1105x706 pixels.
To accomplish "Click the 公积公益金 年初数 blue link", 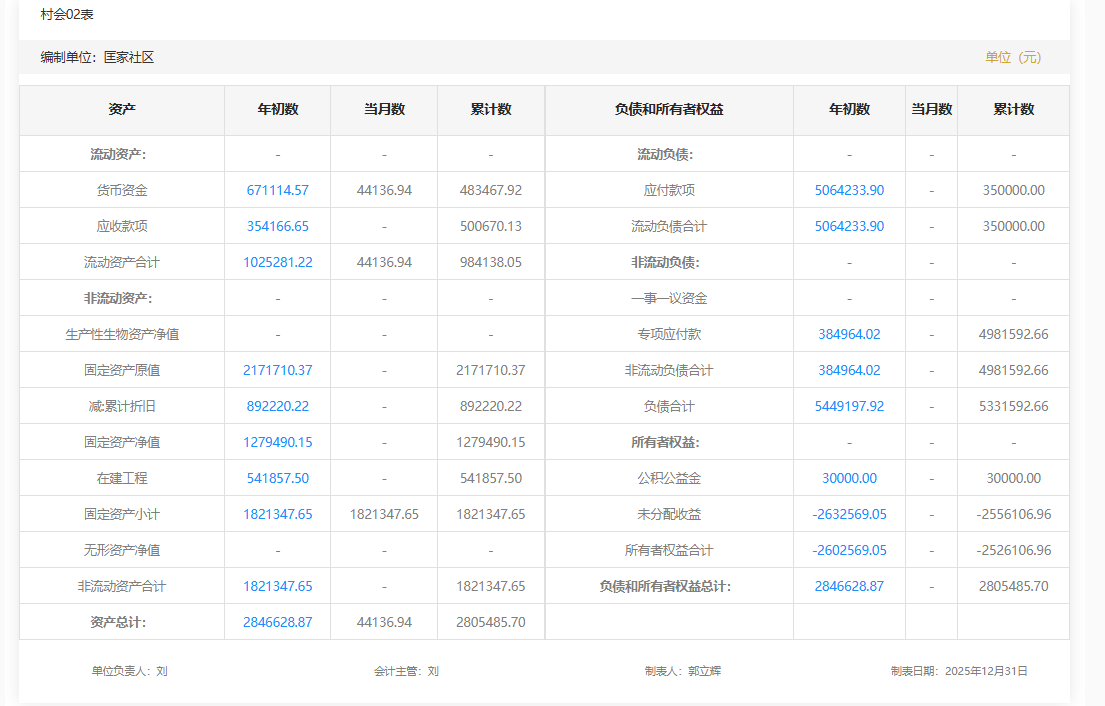I will pyautogui.click(x=849, y=478).
